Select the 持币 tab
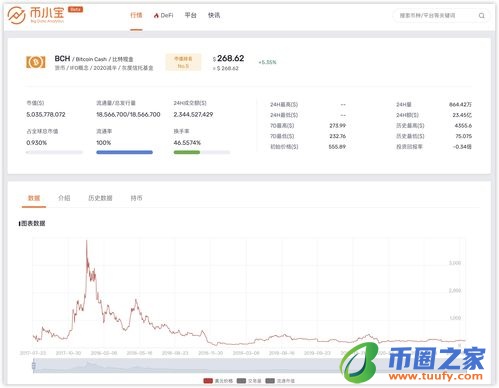This screenshot has height=388, width=499. pyautogui.click(x=136, y=198)
